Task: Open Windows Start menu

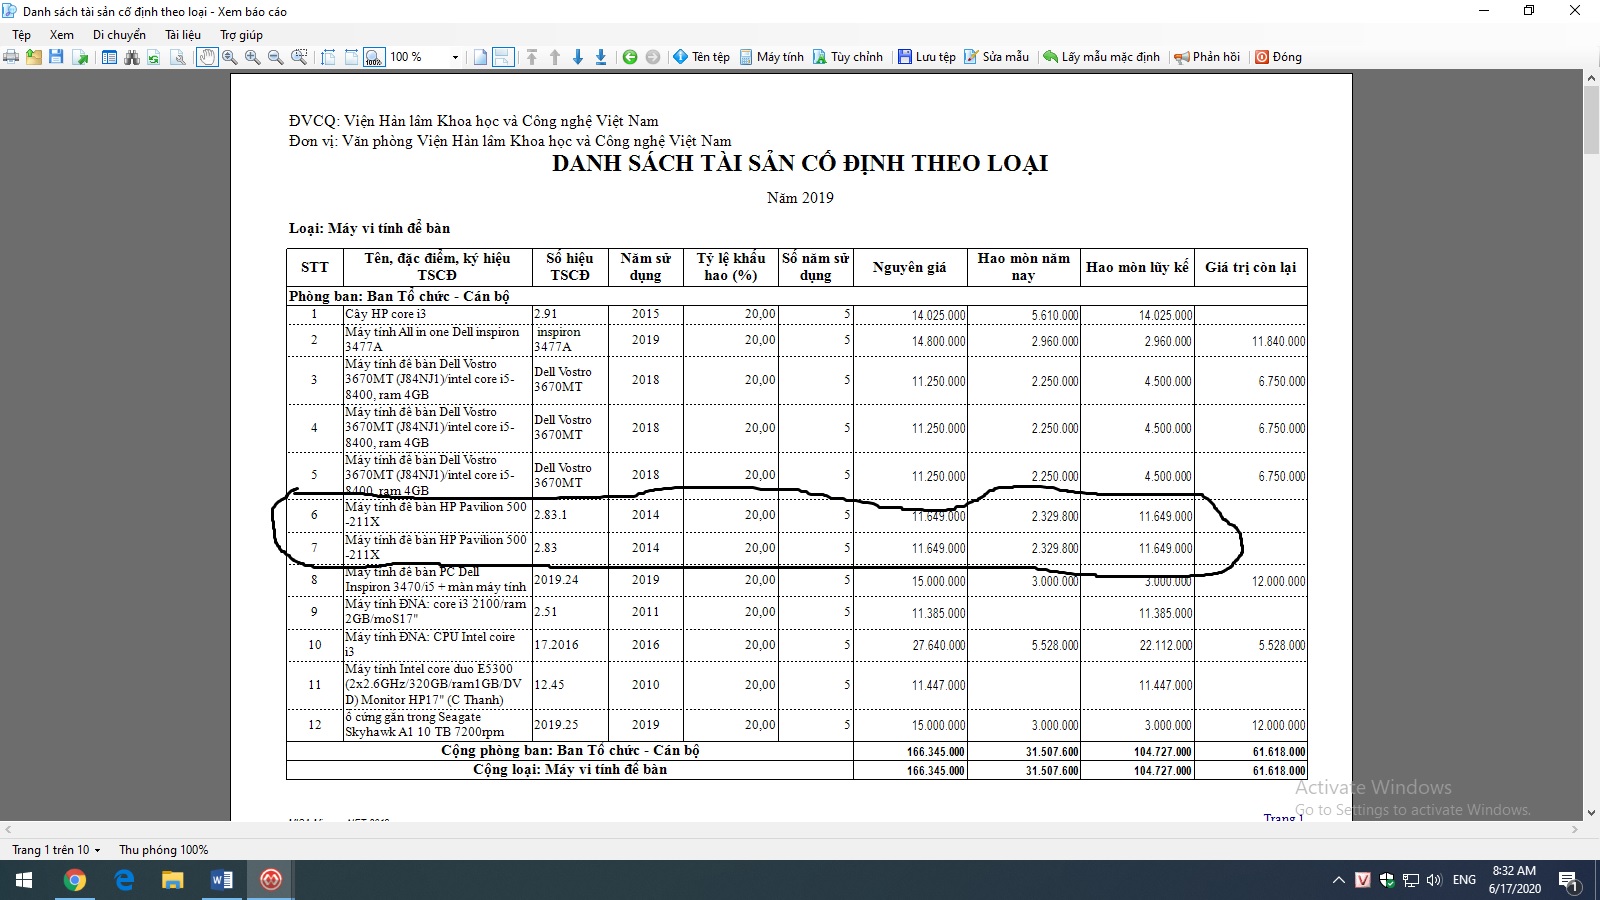Action: click(x=24, y=880)
